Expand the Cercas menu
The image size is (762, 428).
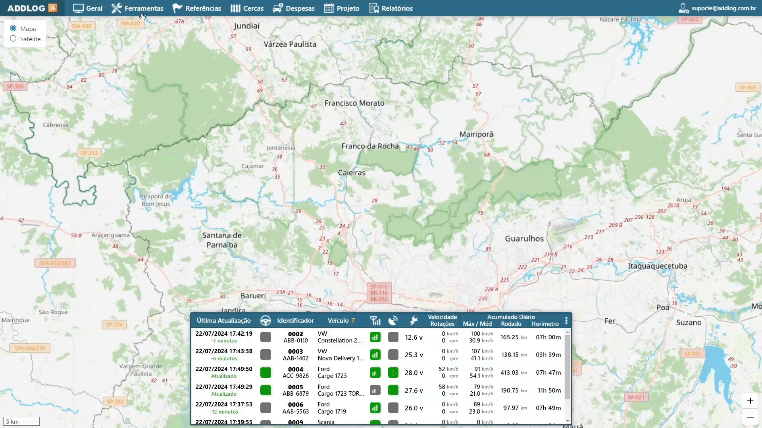point(246,8)
